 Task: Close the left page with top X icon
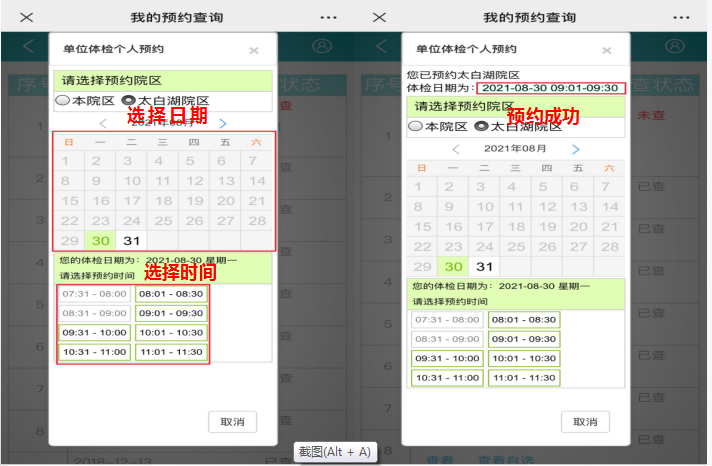27,18
